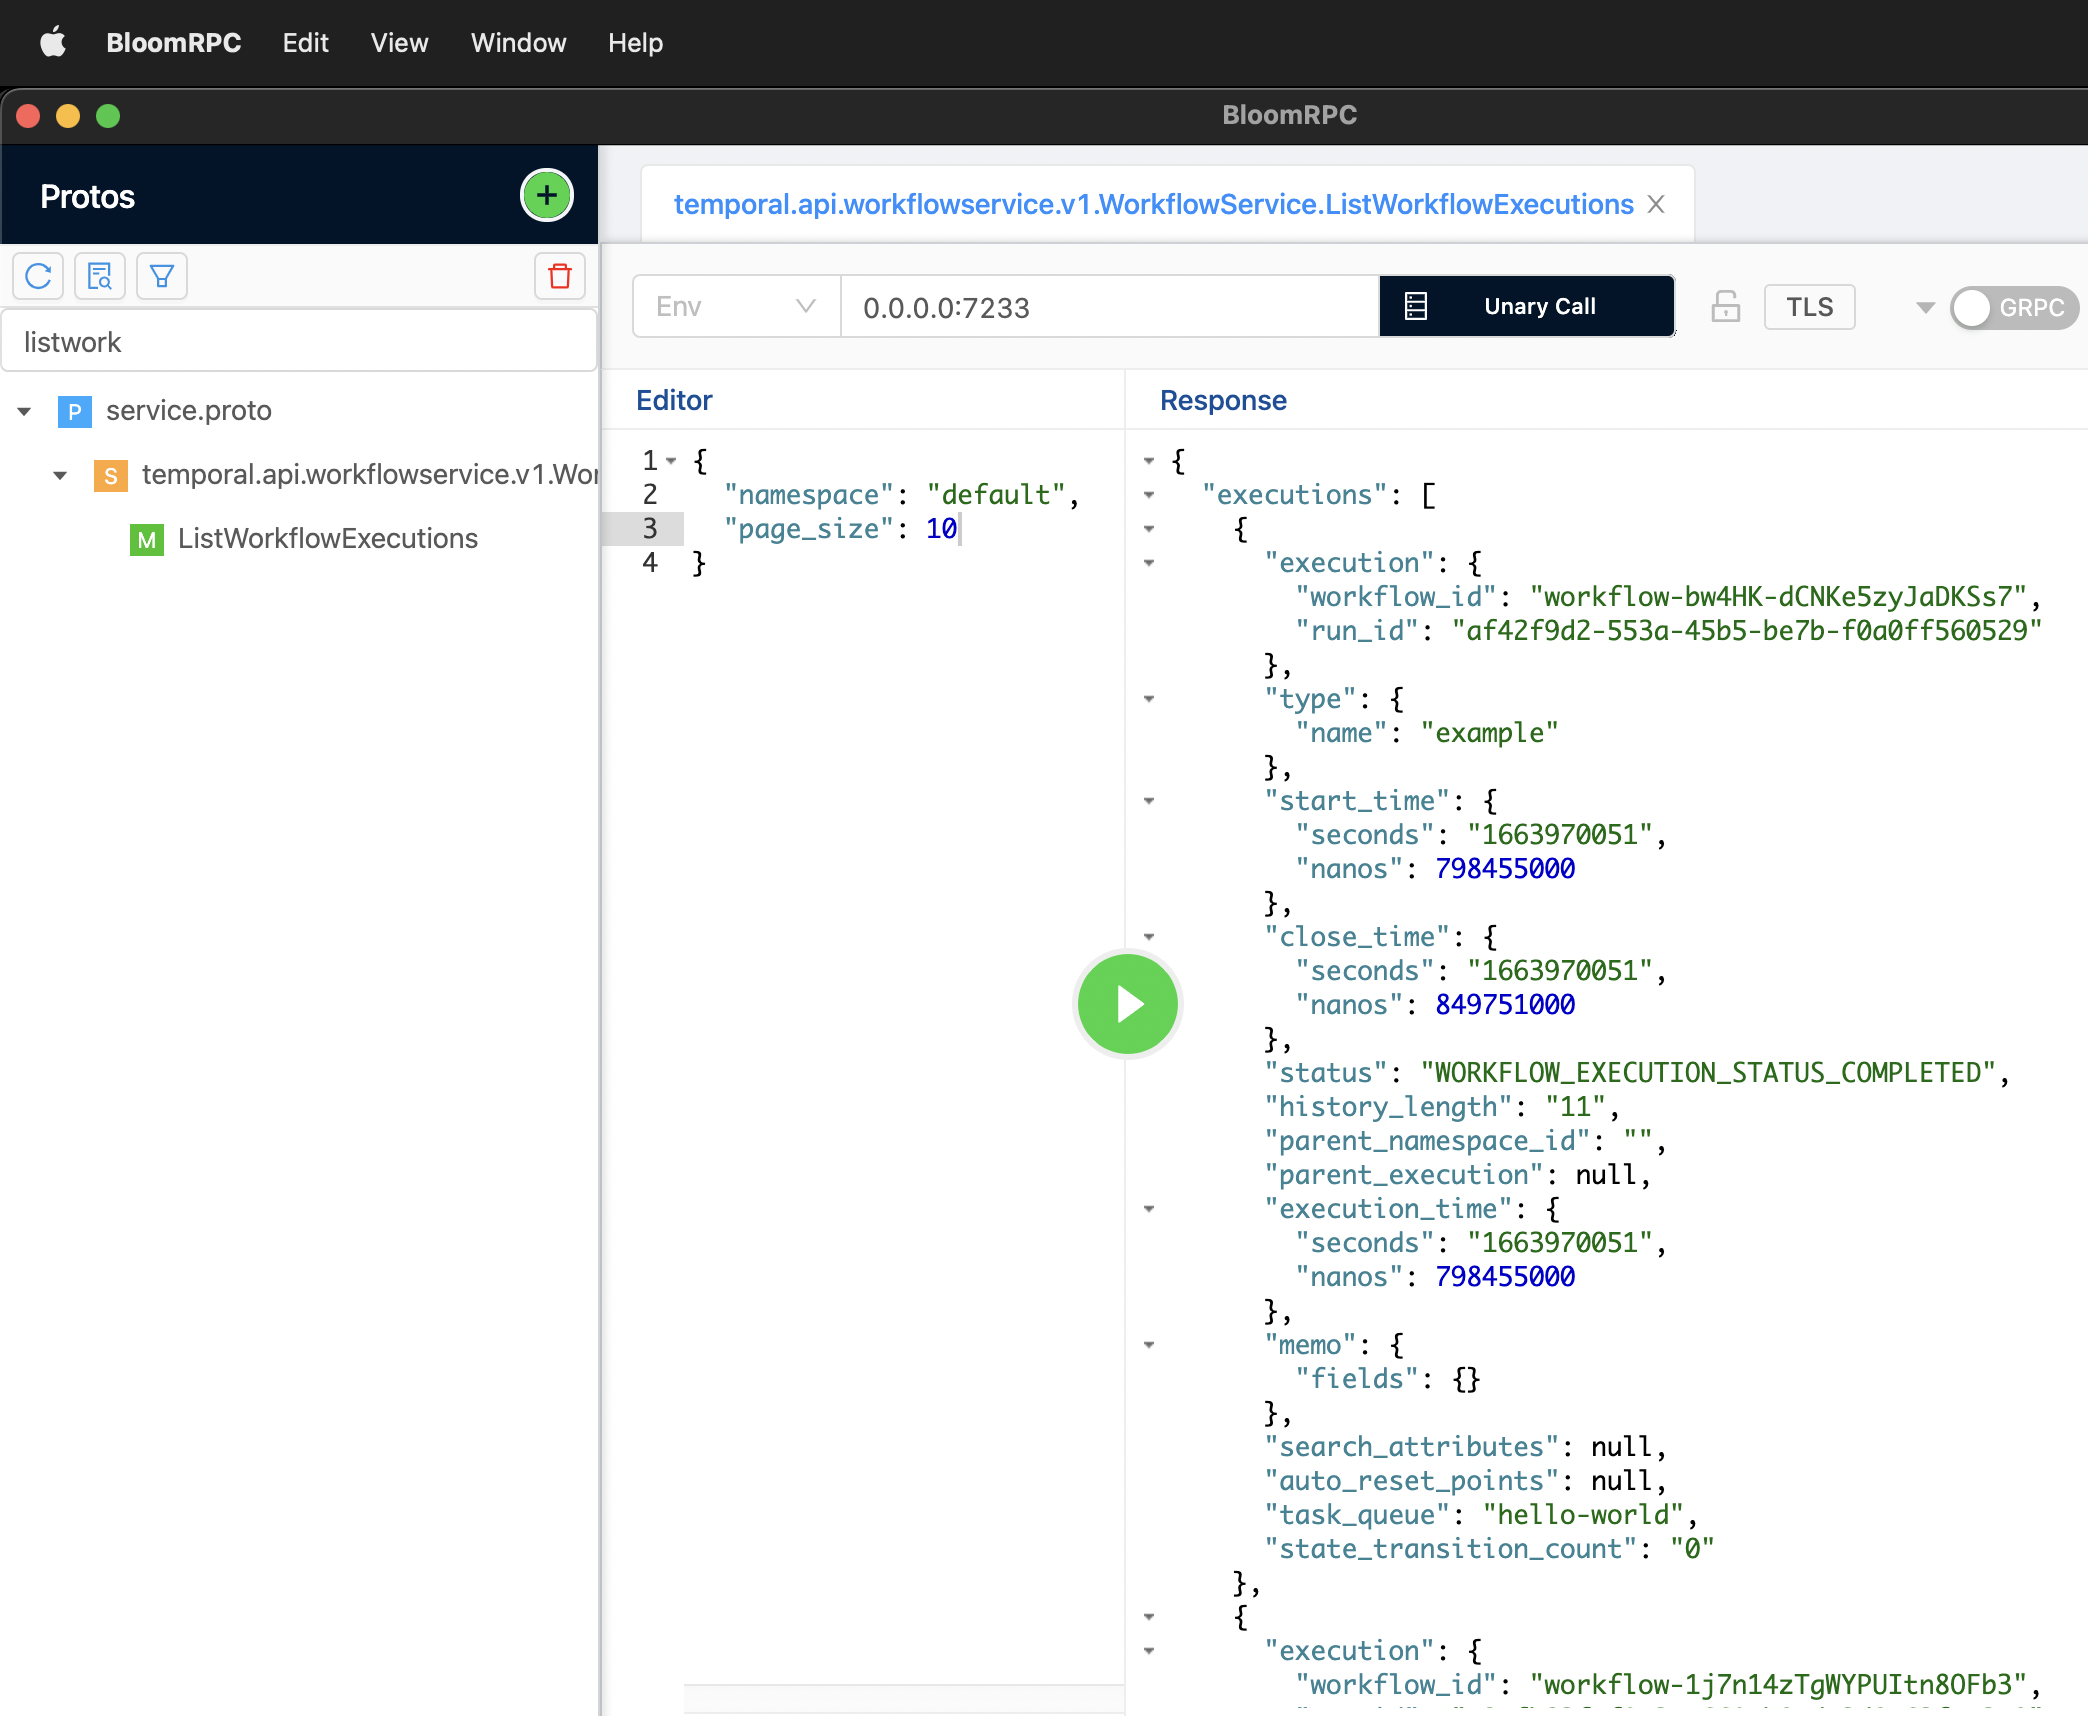This screenshot has height=1716, width=2088.
Task: Click the red delete all trash icon
Action: (x=560, y=276)
